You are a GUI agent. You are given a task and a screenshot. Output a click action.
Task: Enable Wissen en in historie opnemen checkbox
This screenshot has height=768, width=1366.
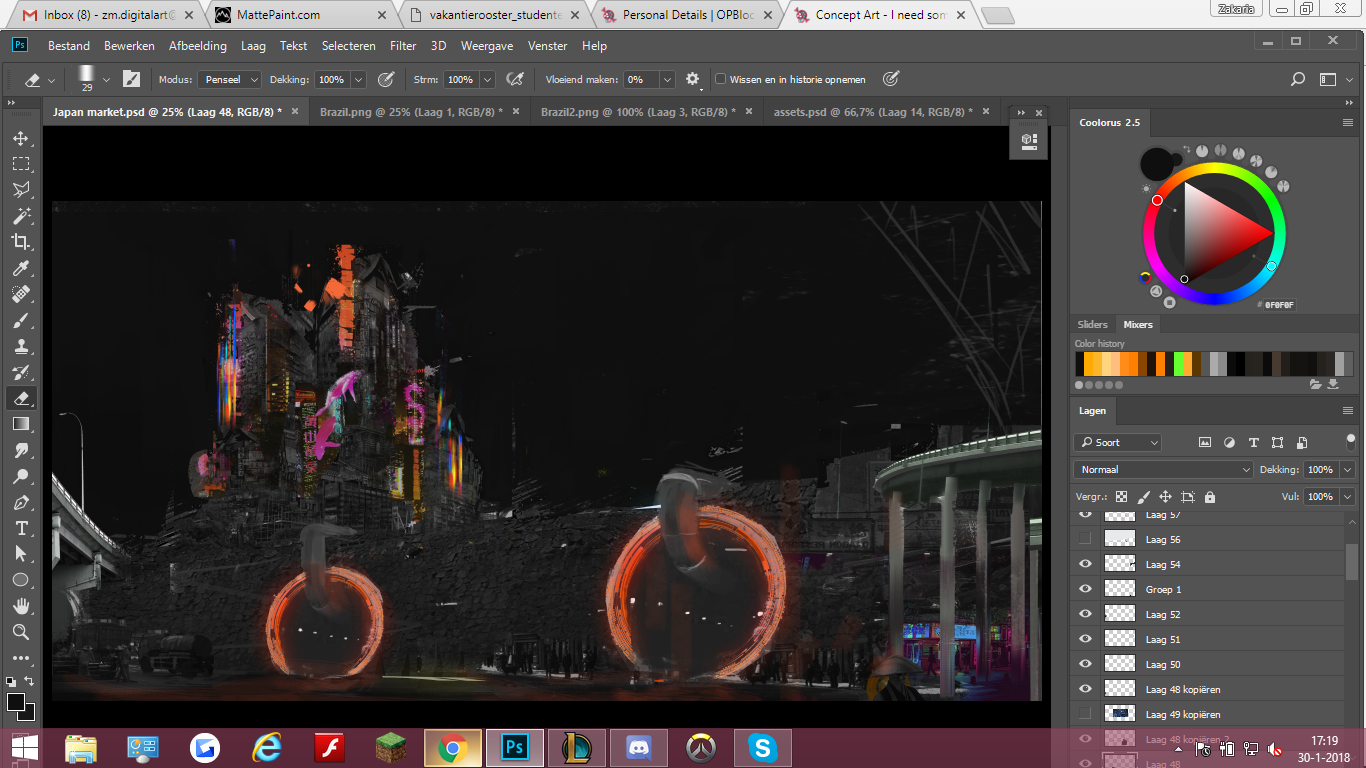[x=720, y=80]
